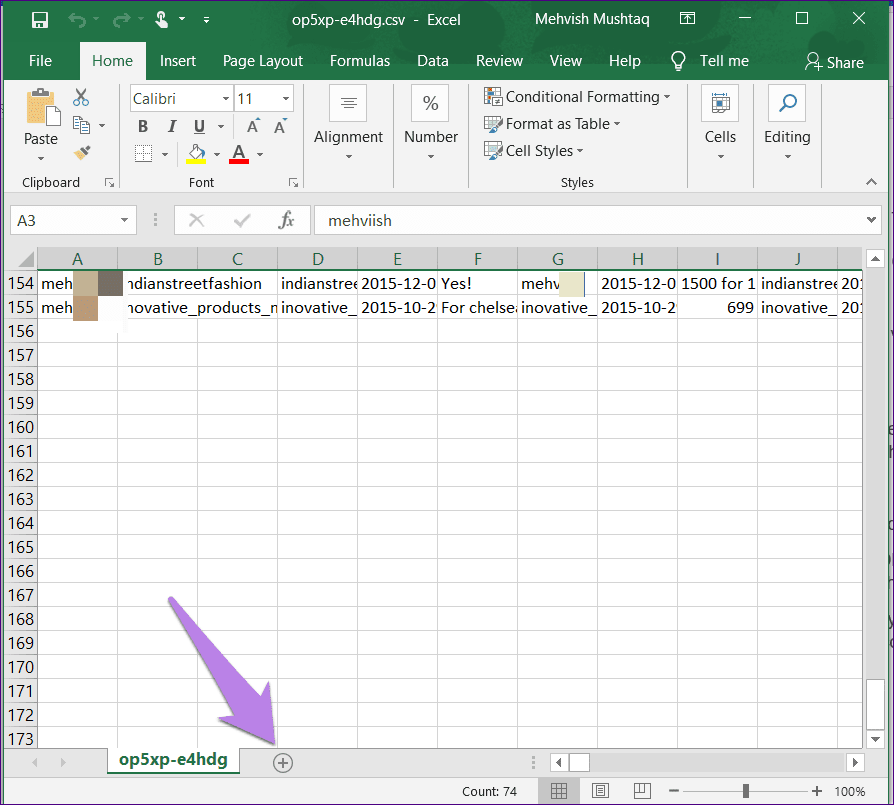The image size is (894, 805).
Task: Copy the selected cells
Action: pyautogui.click(x=82, y=125)
